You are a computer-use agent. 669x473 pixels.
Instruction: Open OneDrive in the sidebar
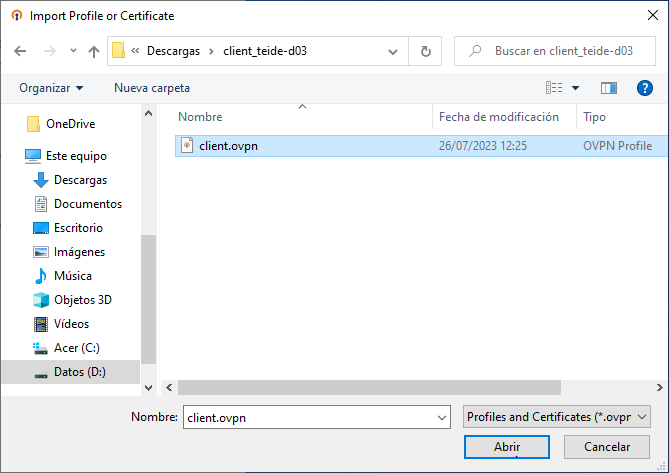69,123
